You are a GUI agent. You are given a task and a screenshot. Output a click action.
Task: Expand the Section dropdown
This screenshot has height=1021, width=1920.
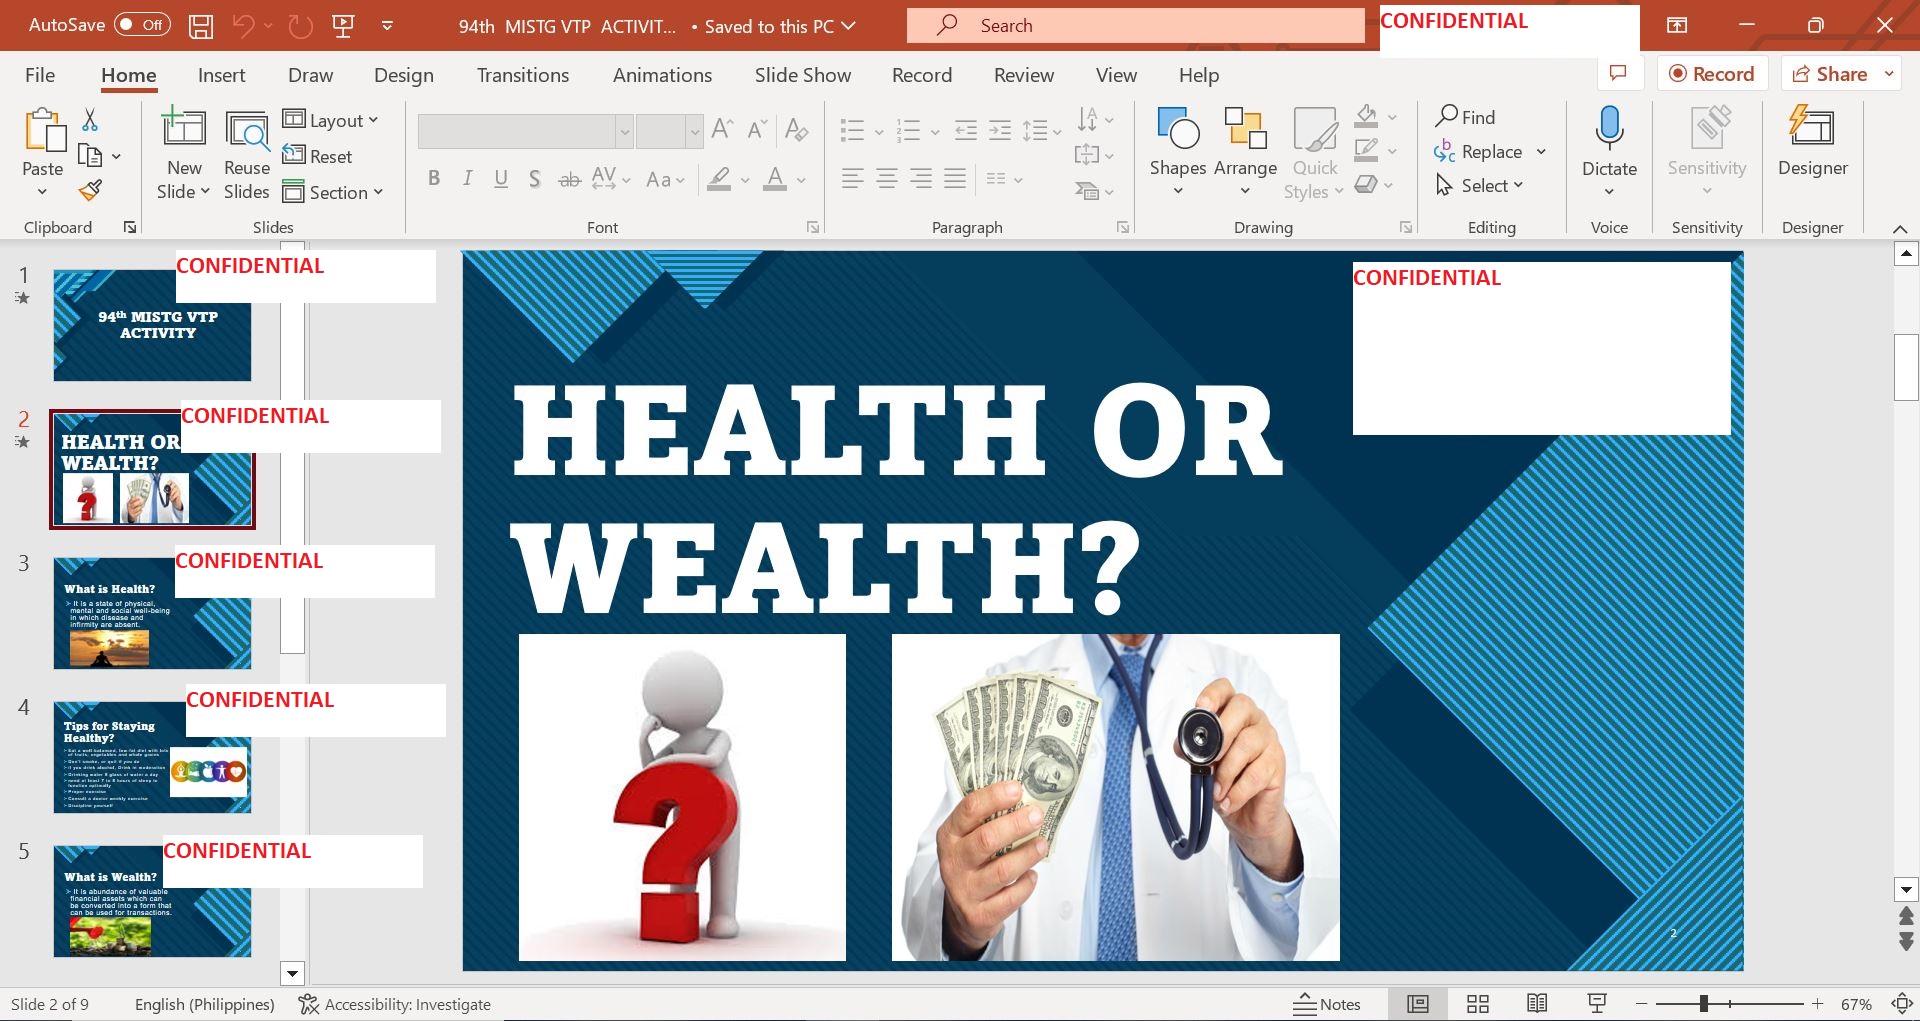click(x=333, y=192)
